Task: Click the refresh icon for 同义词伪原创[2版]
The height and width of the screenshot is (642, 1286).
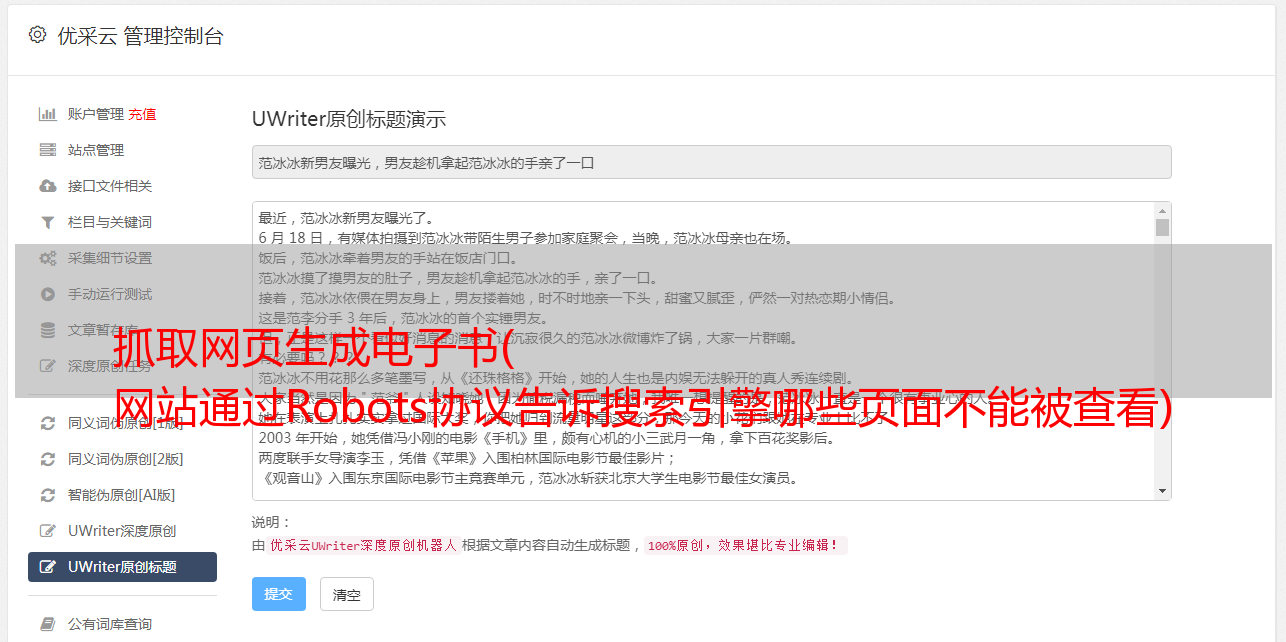Action: (47, 459)
